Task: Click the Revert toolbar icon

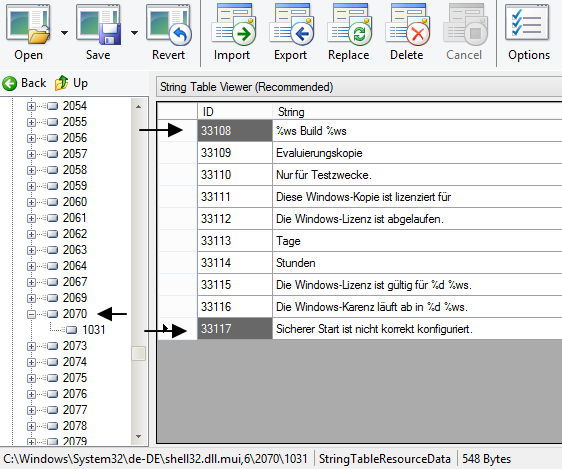Action: [x=169, y=25]
